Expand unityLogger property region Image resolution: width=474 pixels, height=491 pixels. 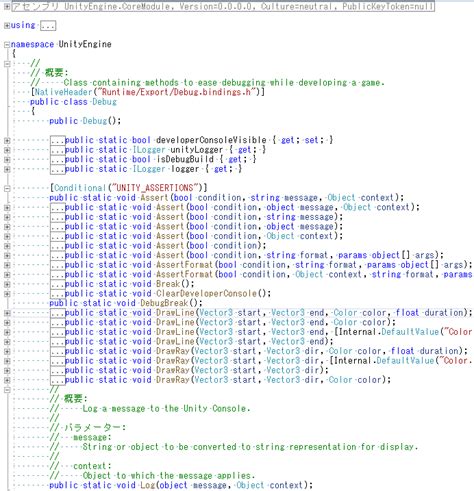pyautogui.click(x=7, y=150)
